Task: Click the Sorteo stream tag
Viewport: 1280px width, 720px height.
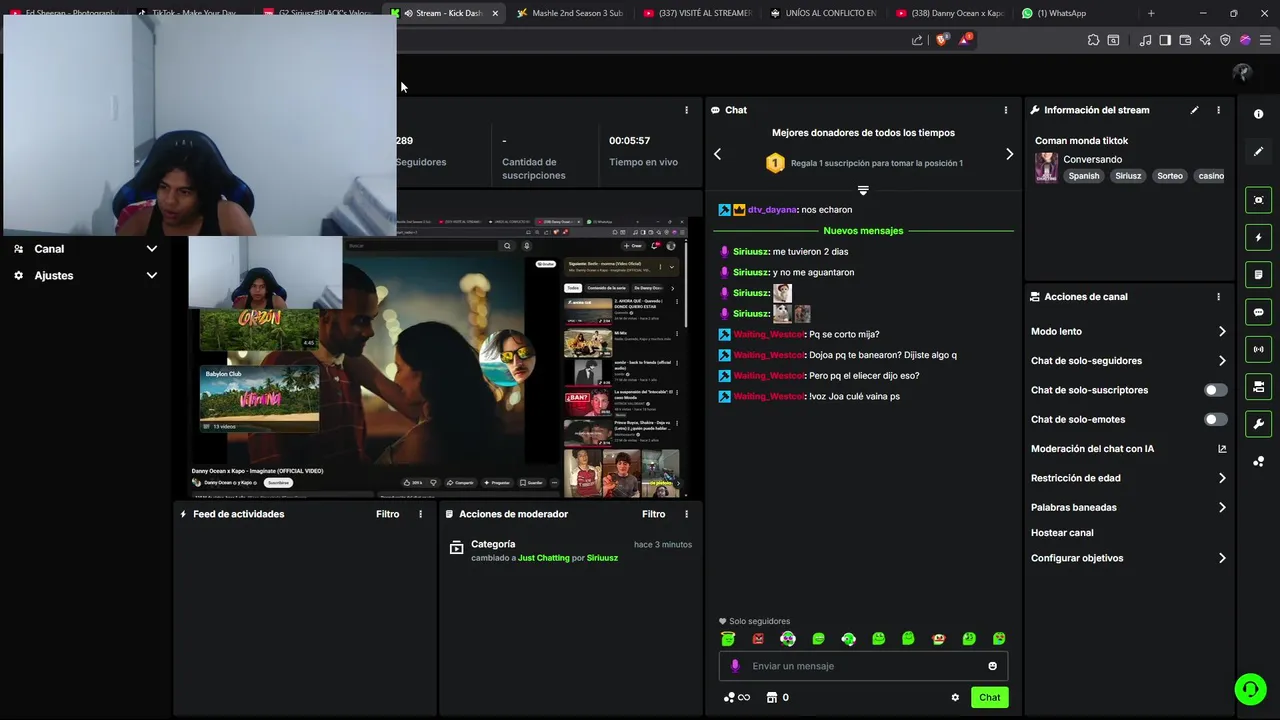Action: [x=1170, y=176]
